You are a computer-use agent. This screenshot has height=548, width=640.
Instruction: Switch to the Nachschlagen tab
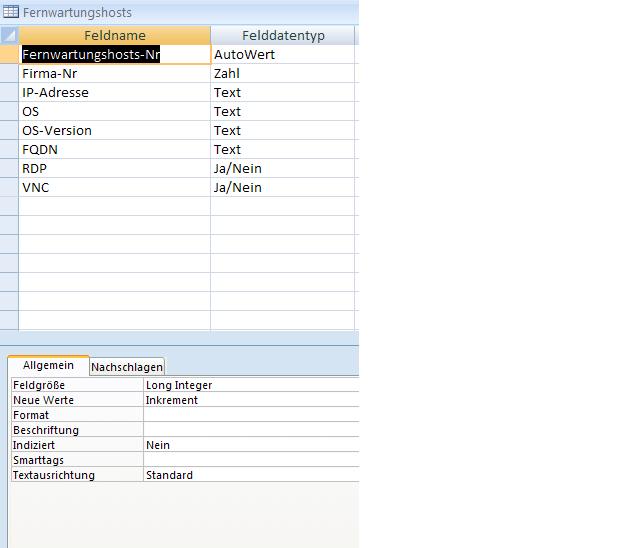(127, 367)
